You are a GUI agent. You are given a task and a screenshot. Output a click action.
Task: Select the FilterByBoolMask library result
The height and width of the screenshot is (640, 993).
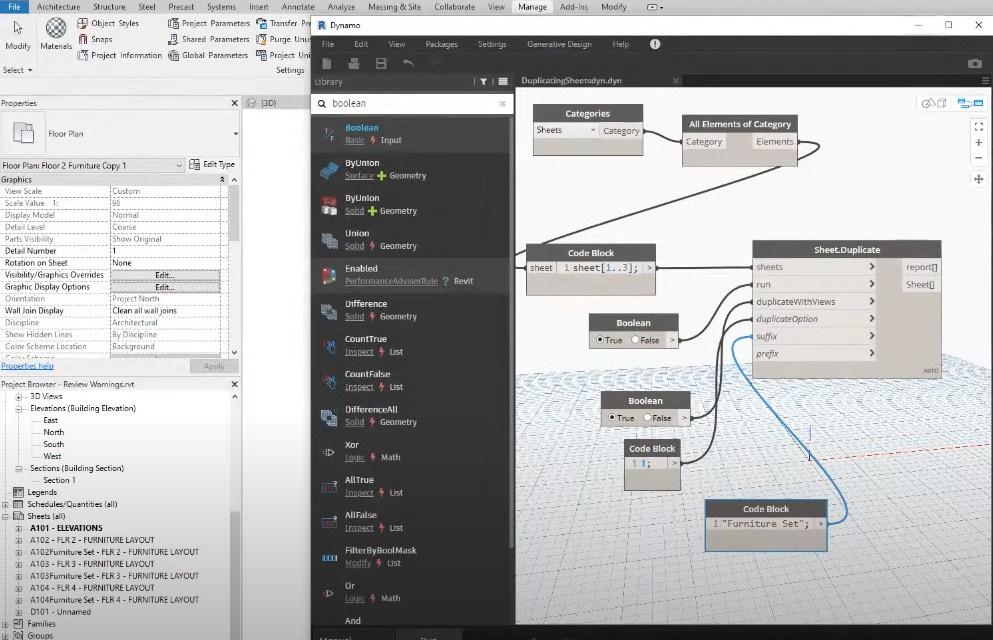[x=410, y=556]
